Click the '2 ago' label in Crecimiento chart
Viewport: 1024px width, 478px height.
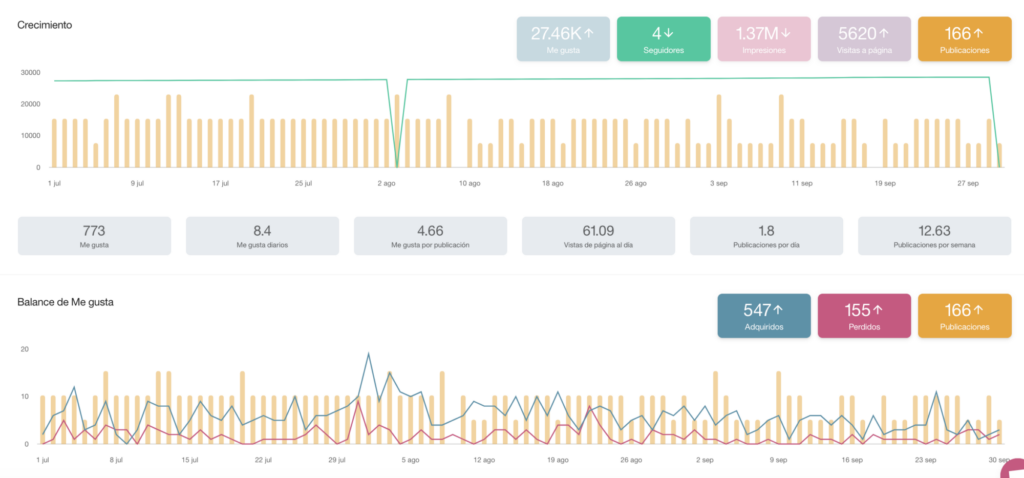[386, 183]
